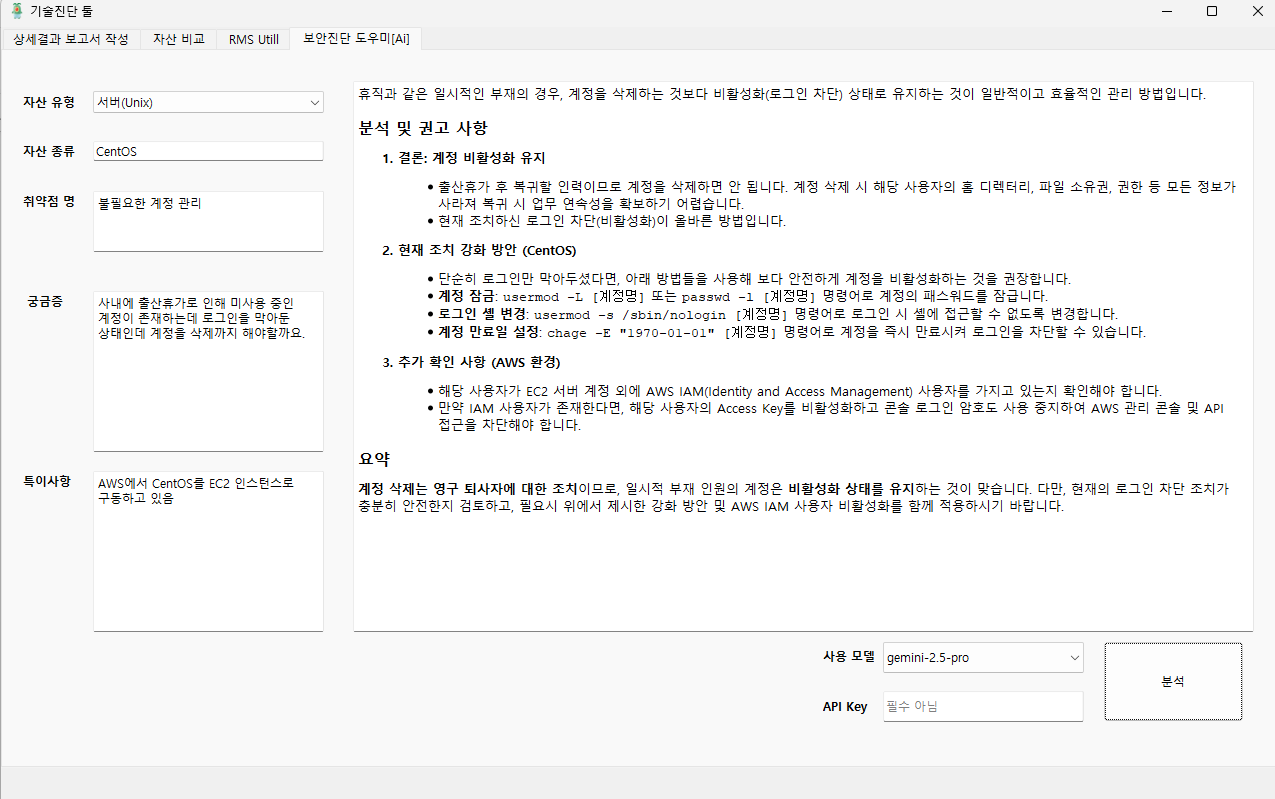Minimize the 기술진단 툴 window

(1166, 11)
